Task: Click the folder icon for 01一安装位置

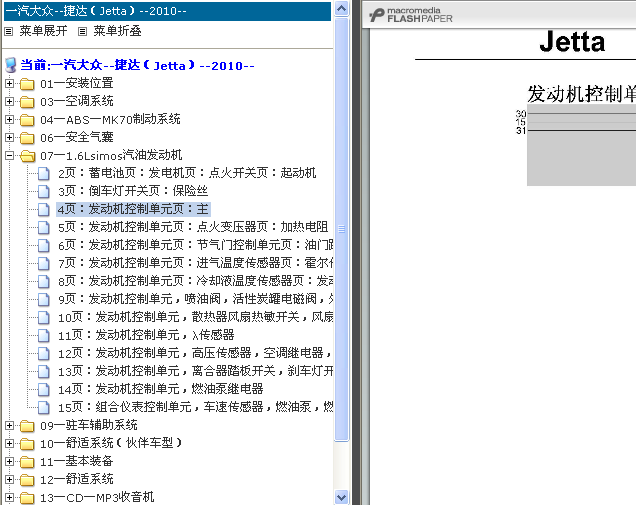Action: tap(27, 84)
